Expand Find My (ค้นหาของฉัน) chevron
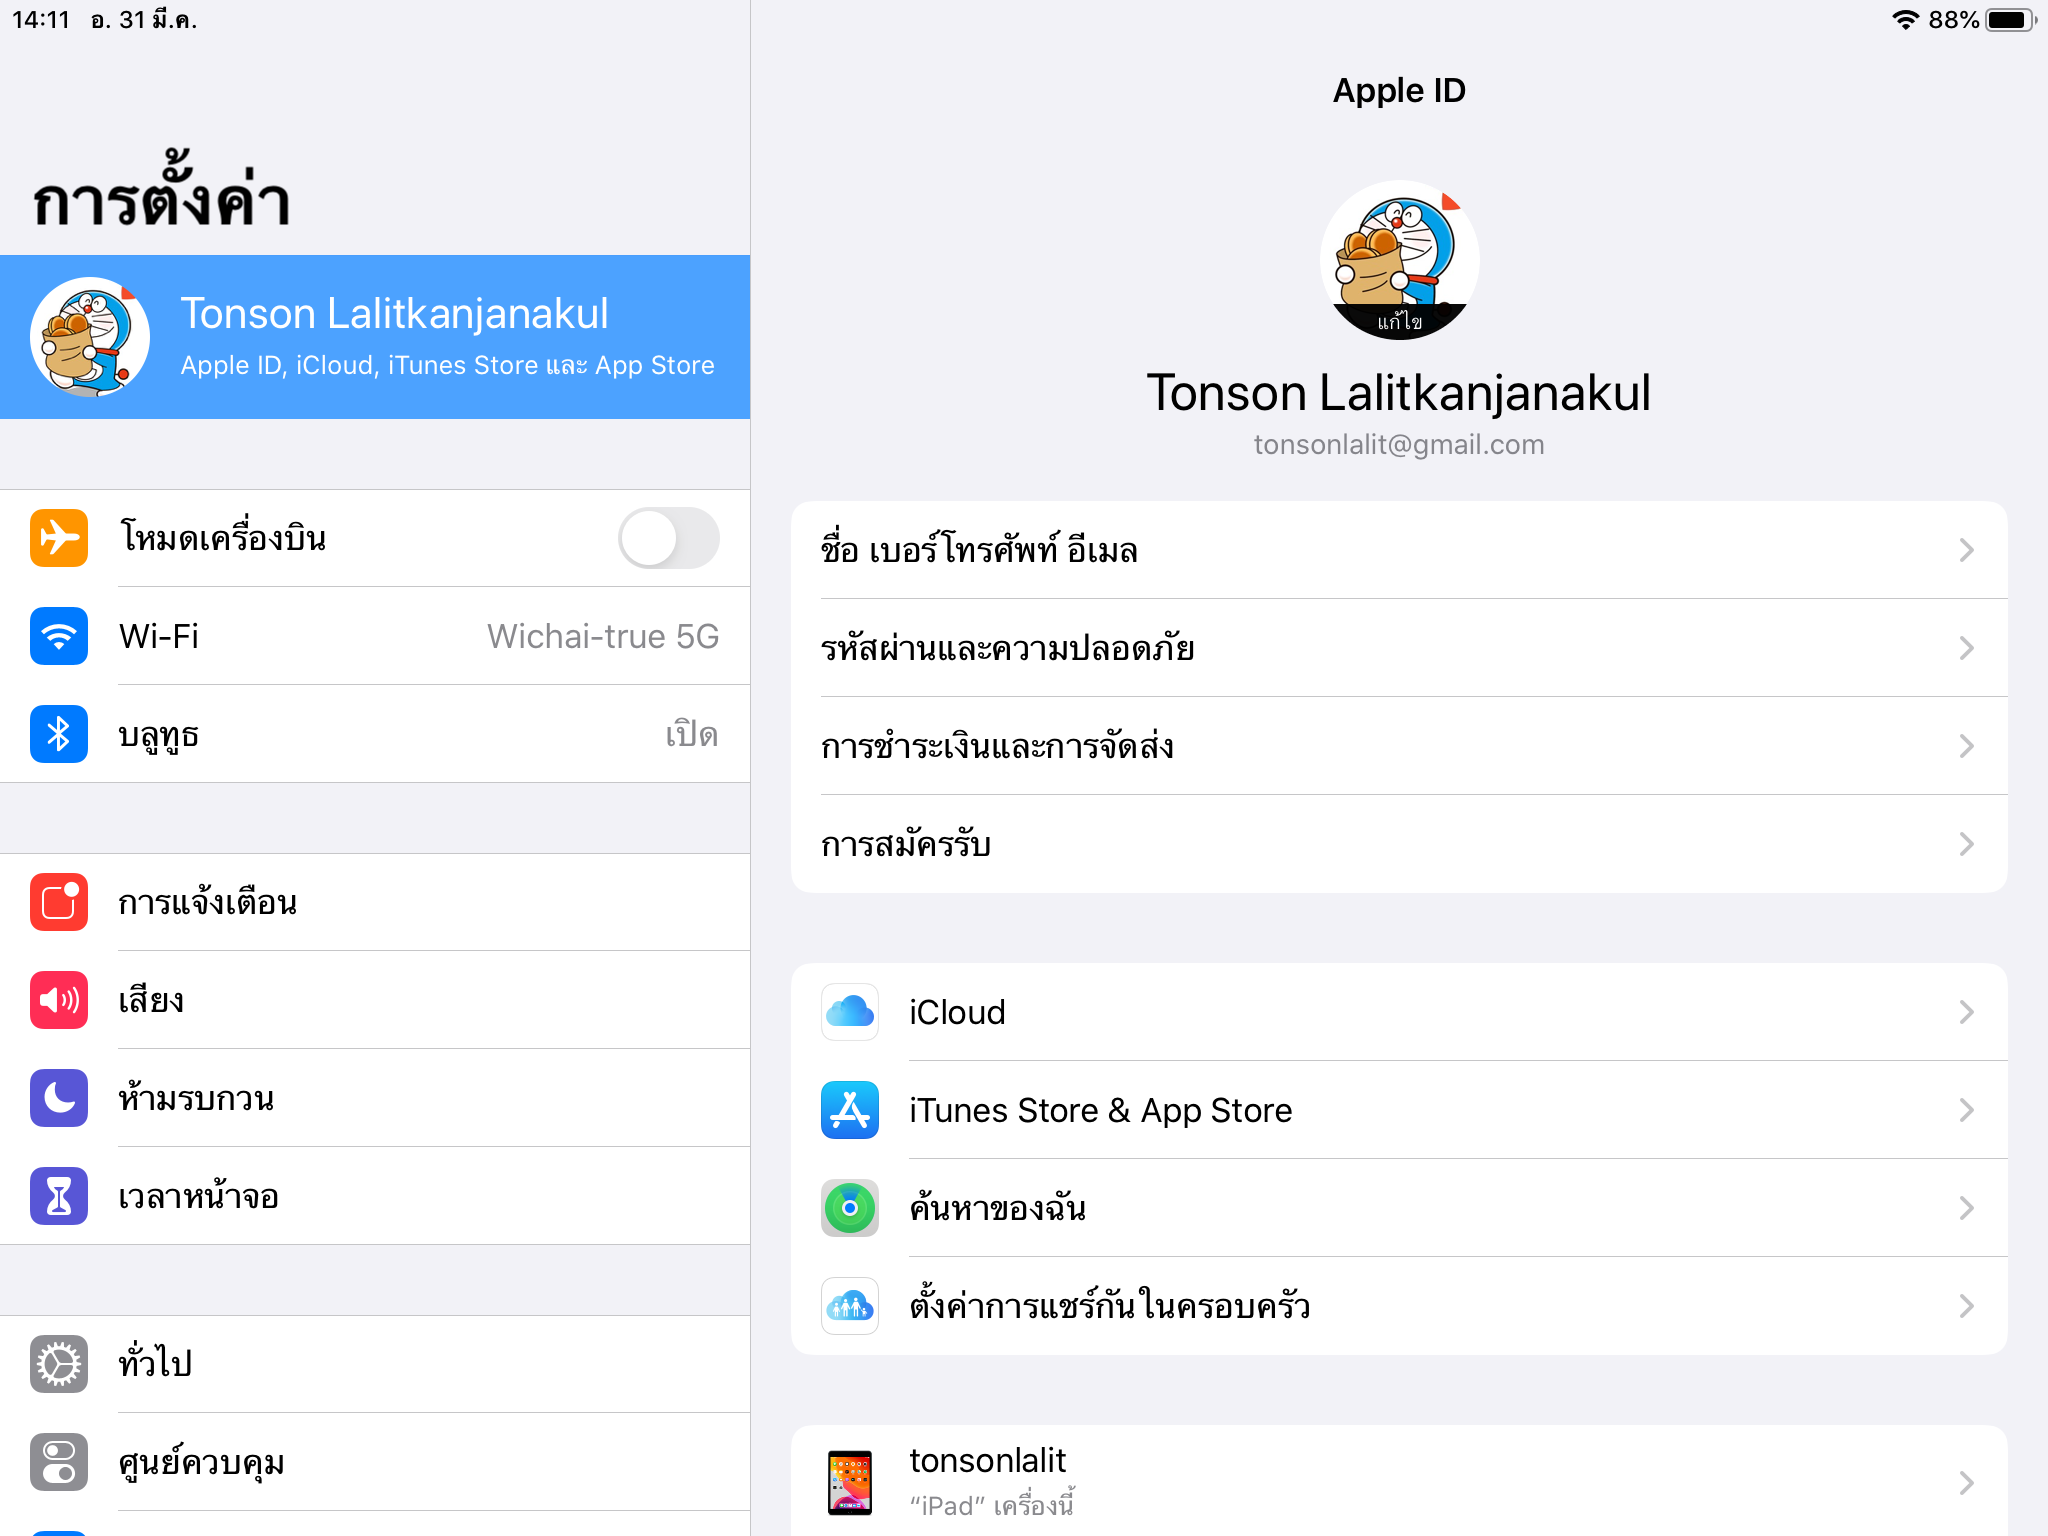This screenshot has width=2048, height=1536. (1966, 1208)
